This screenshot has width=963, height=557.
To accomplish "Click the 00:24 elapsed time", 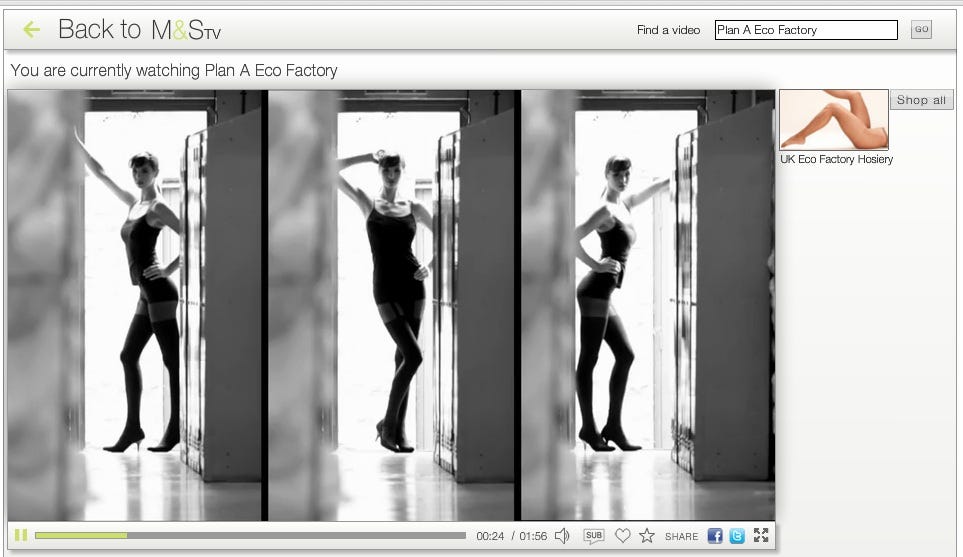I will [x=490, y=536].
